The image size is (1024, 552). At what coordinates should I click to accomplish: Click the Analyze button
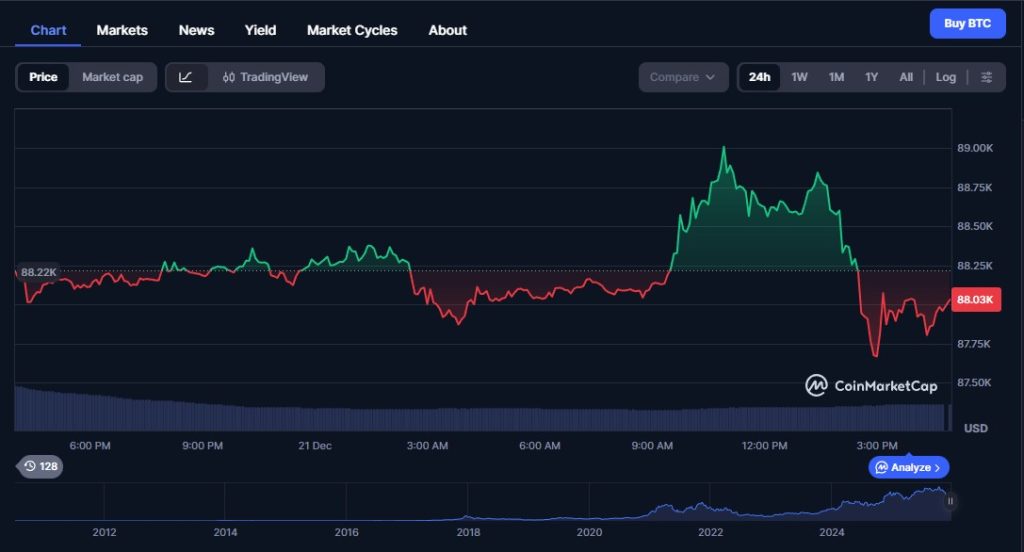pos(909,467)
